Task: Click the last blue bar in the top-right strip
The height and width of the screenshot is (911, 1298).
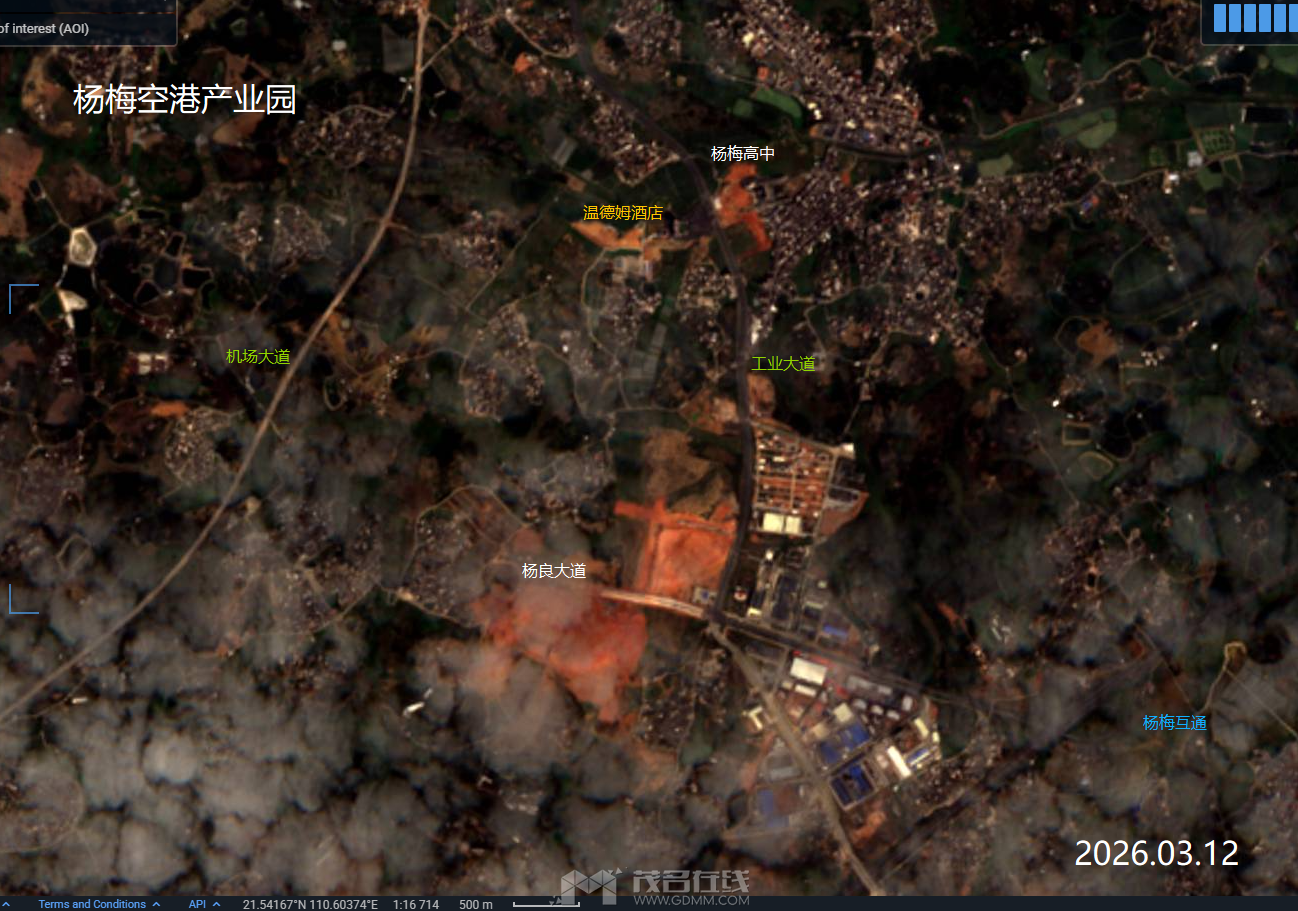Action: 1293,17
